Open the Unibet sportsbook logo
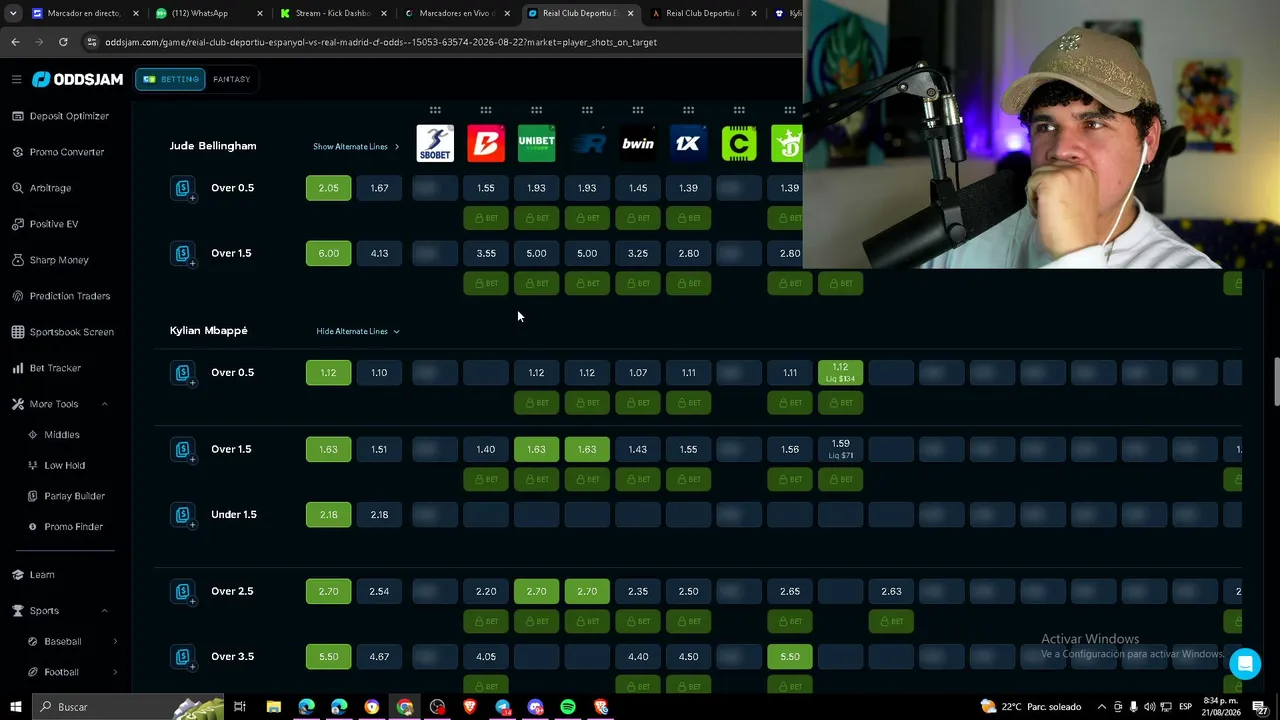This screenshot has width=1280, height=720. 537,144
